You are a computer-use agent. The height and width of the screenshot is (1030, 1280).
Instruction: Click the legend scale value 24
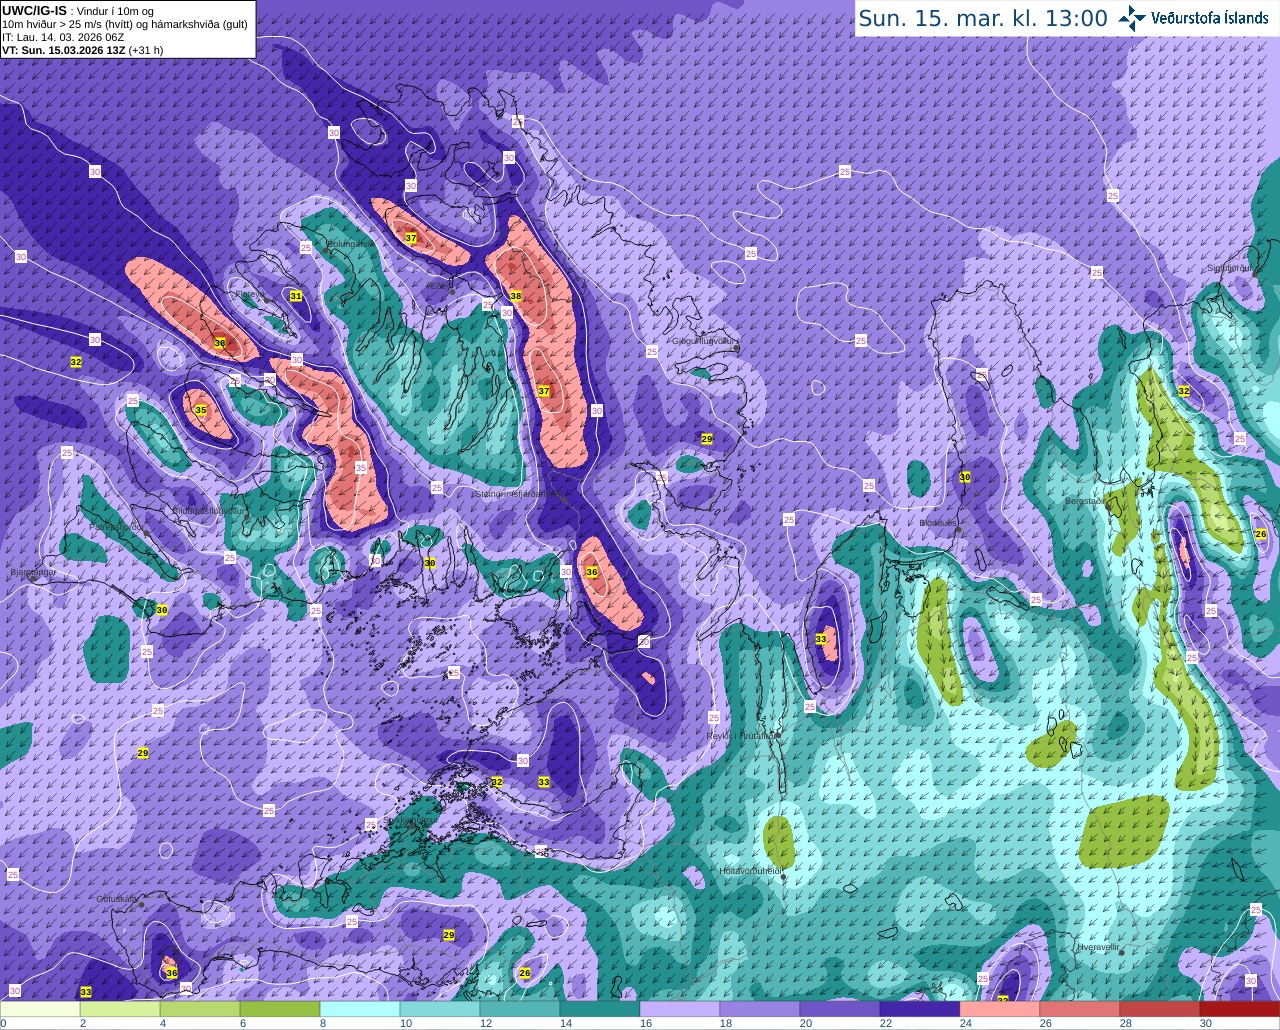(x=966, y=1023)
